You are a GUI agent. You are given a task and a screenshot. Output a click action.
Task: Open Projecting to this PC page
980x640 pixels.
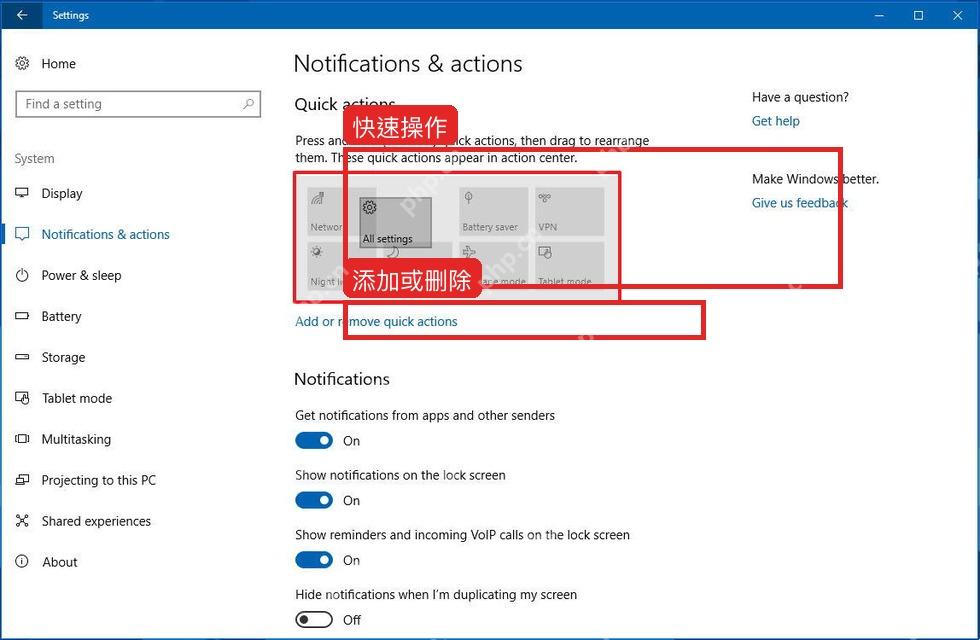99,480
